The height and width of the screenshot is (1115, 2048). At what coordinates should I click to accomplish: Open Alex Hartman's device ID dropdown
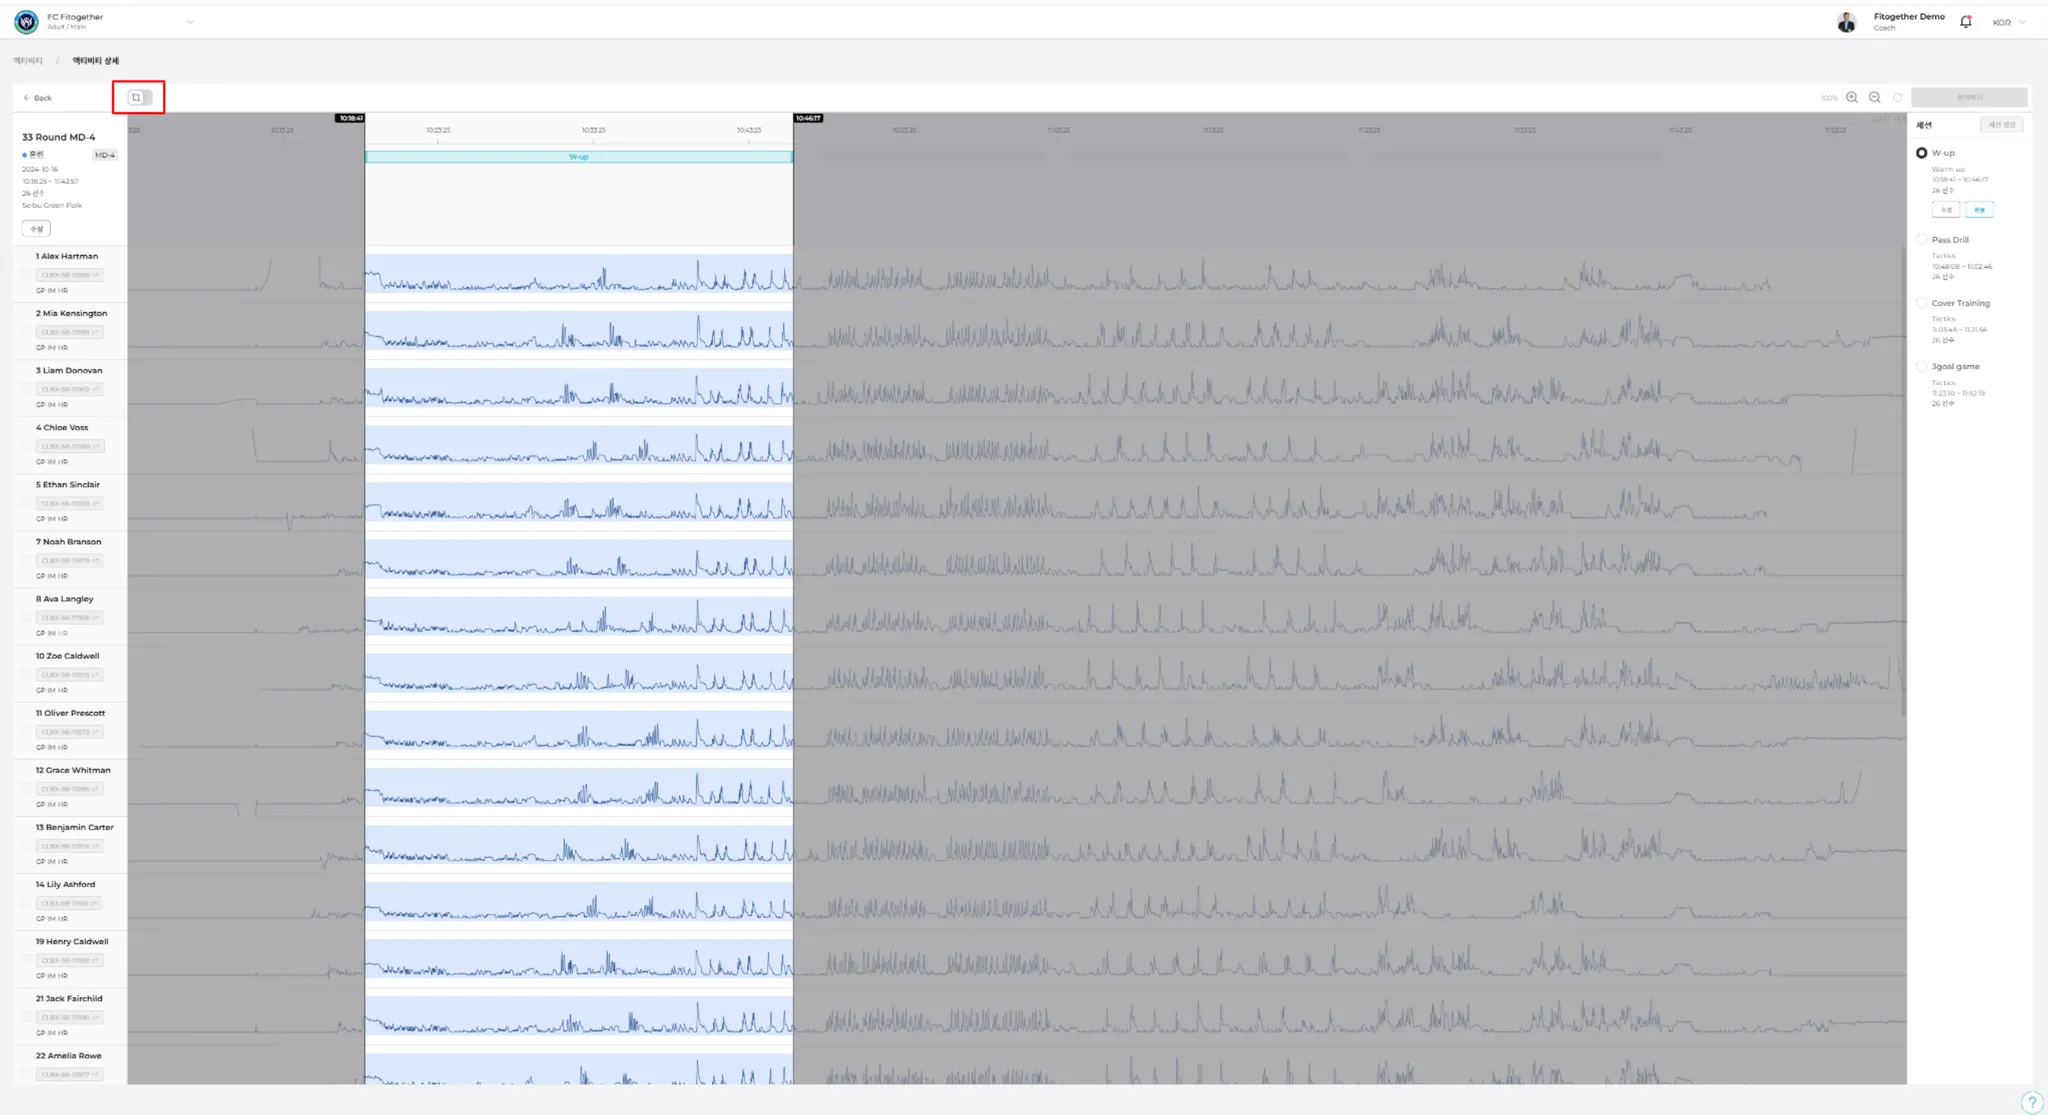70,275
